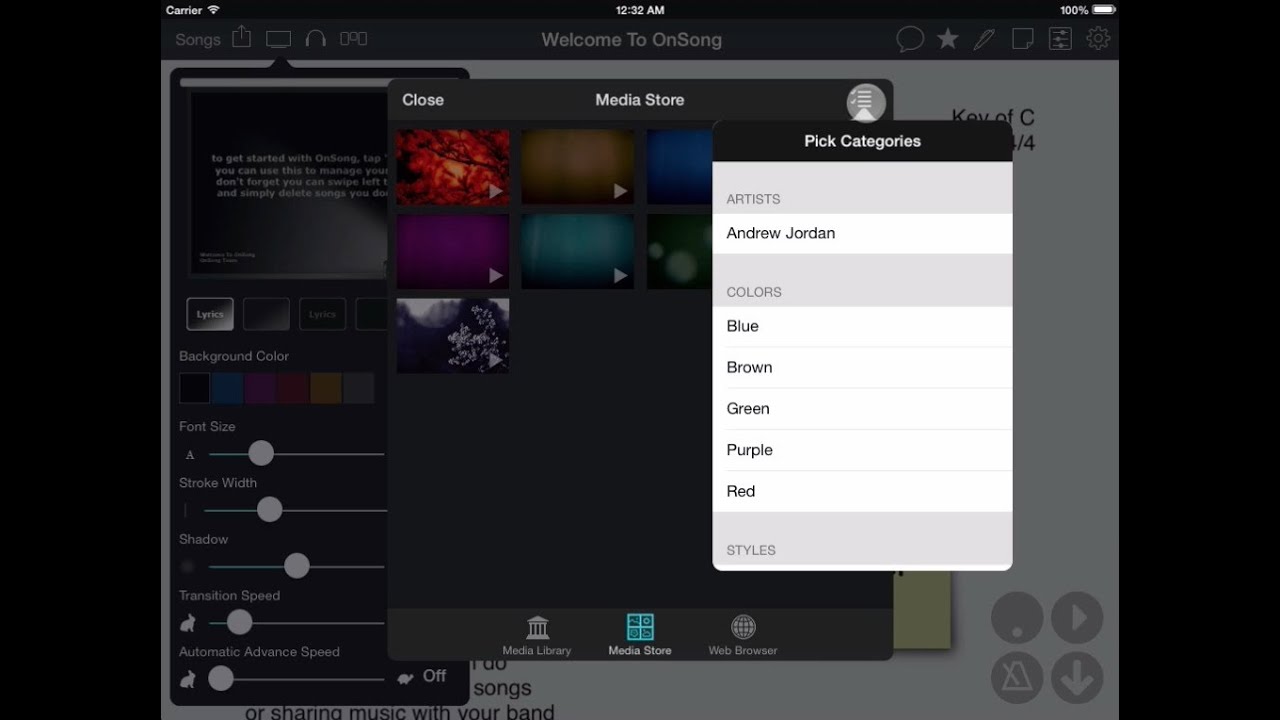Choose the Purple color category
Screen dimensions: 1280x720
coord(862,450)
